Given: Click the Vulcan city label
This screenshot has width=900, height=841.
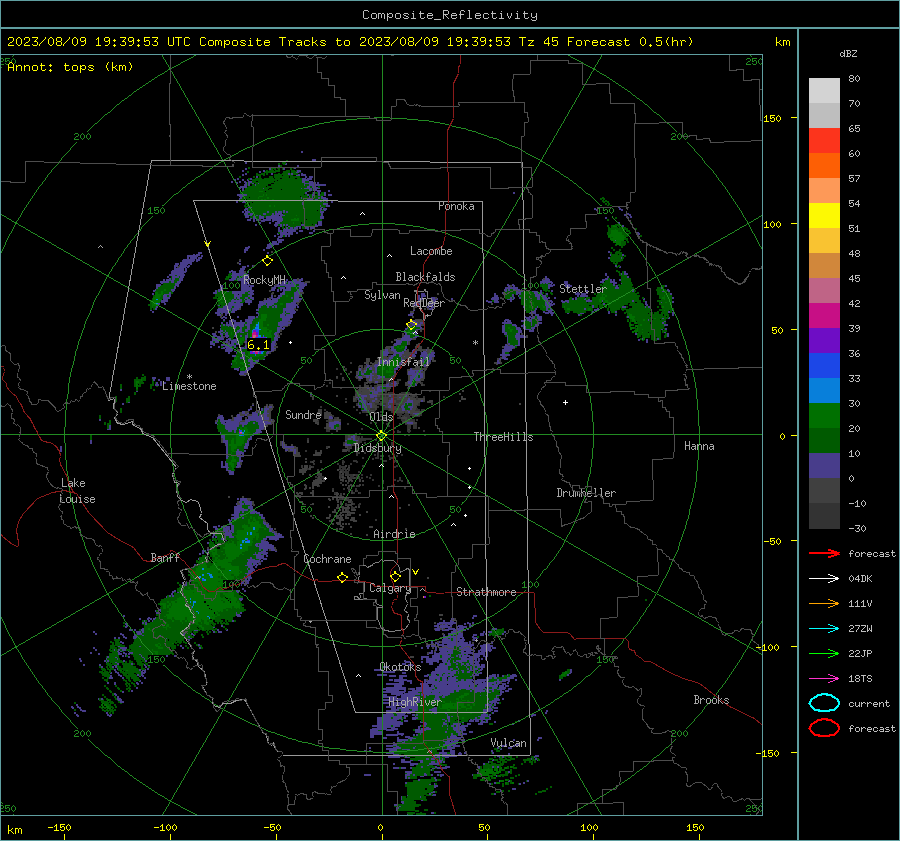Looking at the screenshot, I should [x=508, y=743].
